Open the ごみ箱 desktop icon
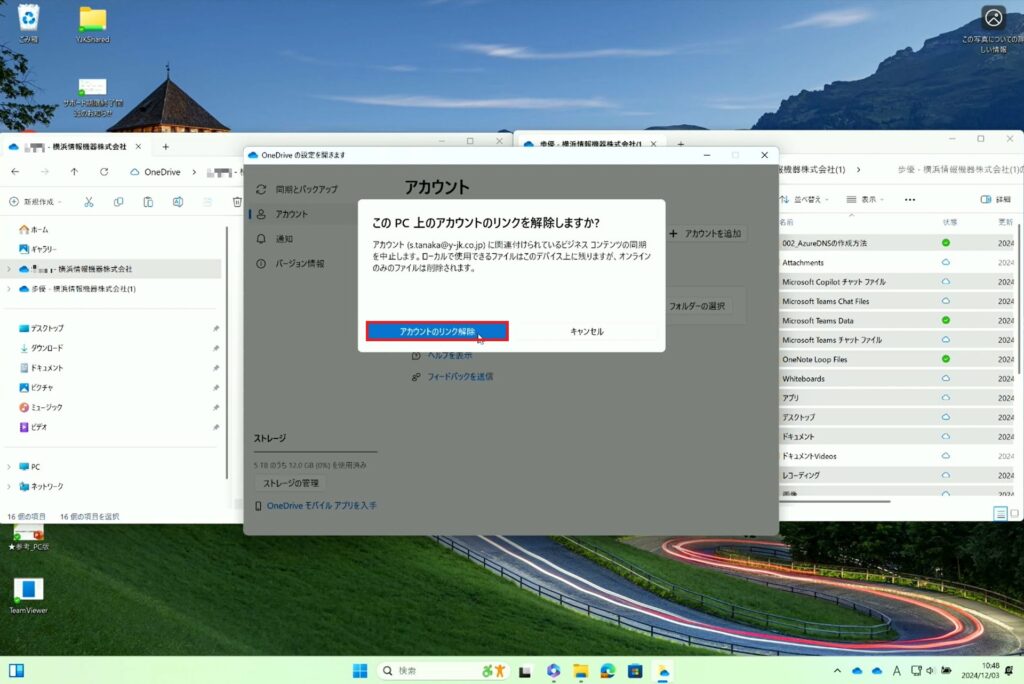The width and height of the screenshot is (1024, 684). point(28,24)
